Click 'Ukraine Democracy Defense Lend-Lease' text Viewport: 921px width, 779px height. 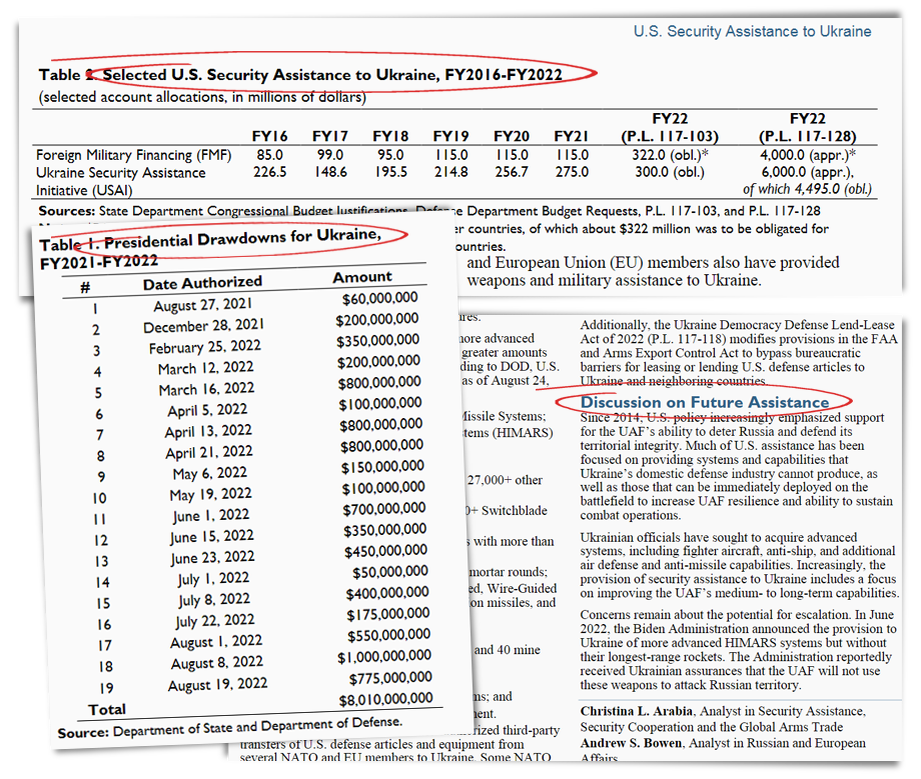(x=784, y=325)
